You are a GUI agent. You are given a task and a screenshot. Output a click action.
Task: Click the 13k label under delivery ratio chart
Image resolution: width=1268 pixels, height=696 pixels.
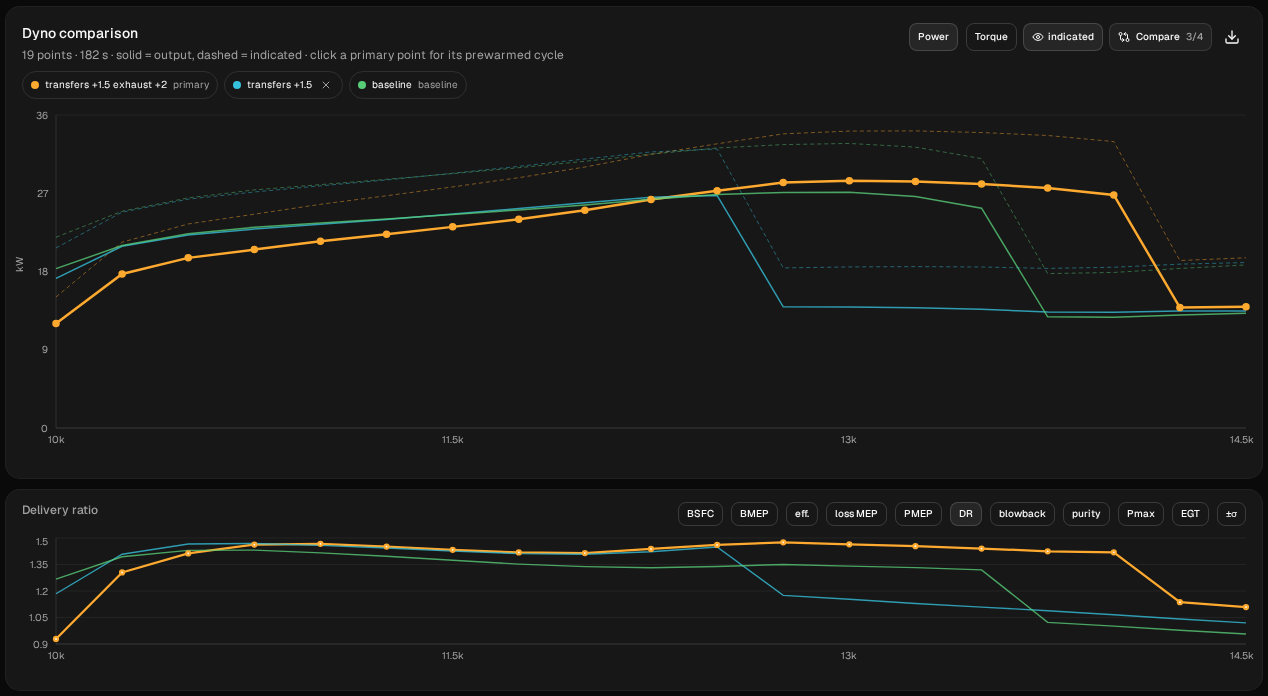click(849, 656)
